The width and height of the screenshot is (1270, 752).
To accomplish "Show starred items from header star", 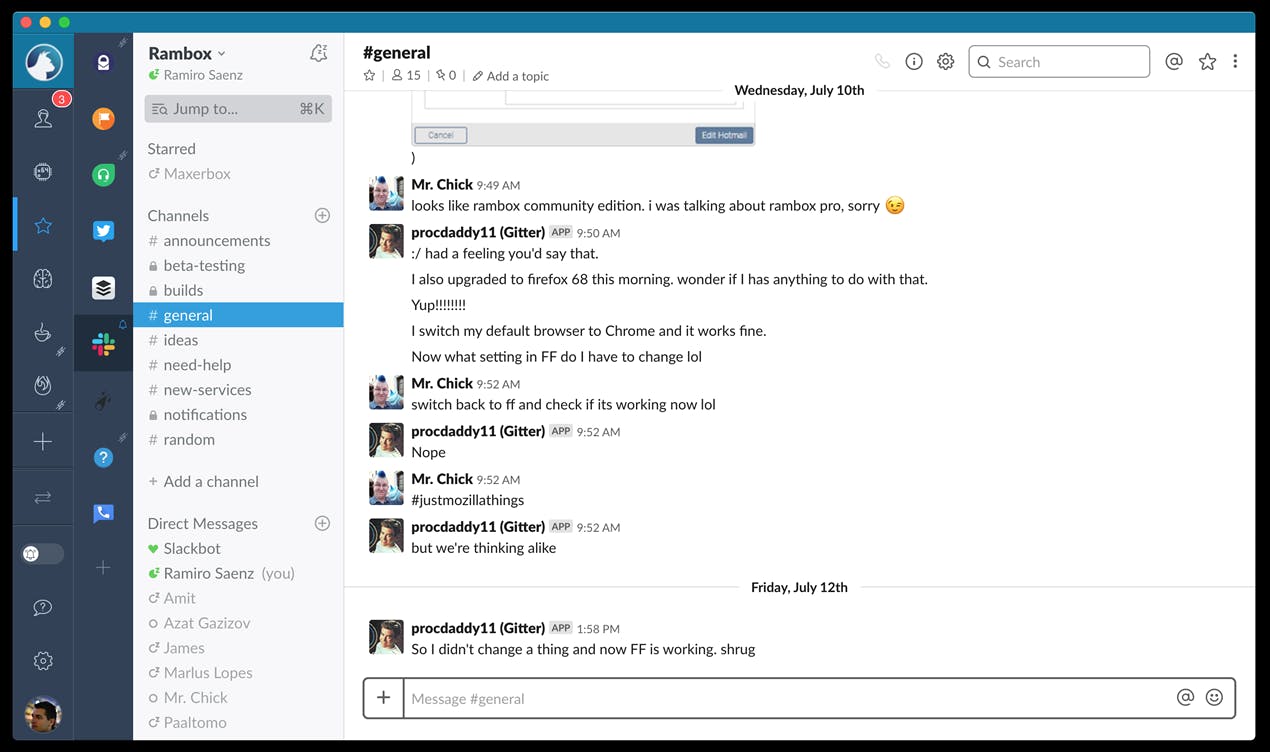I will pos(1208,62).
